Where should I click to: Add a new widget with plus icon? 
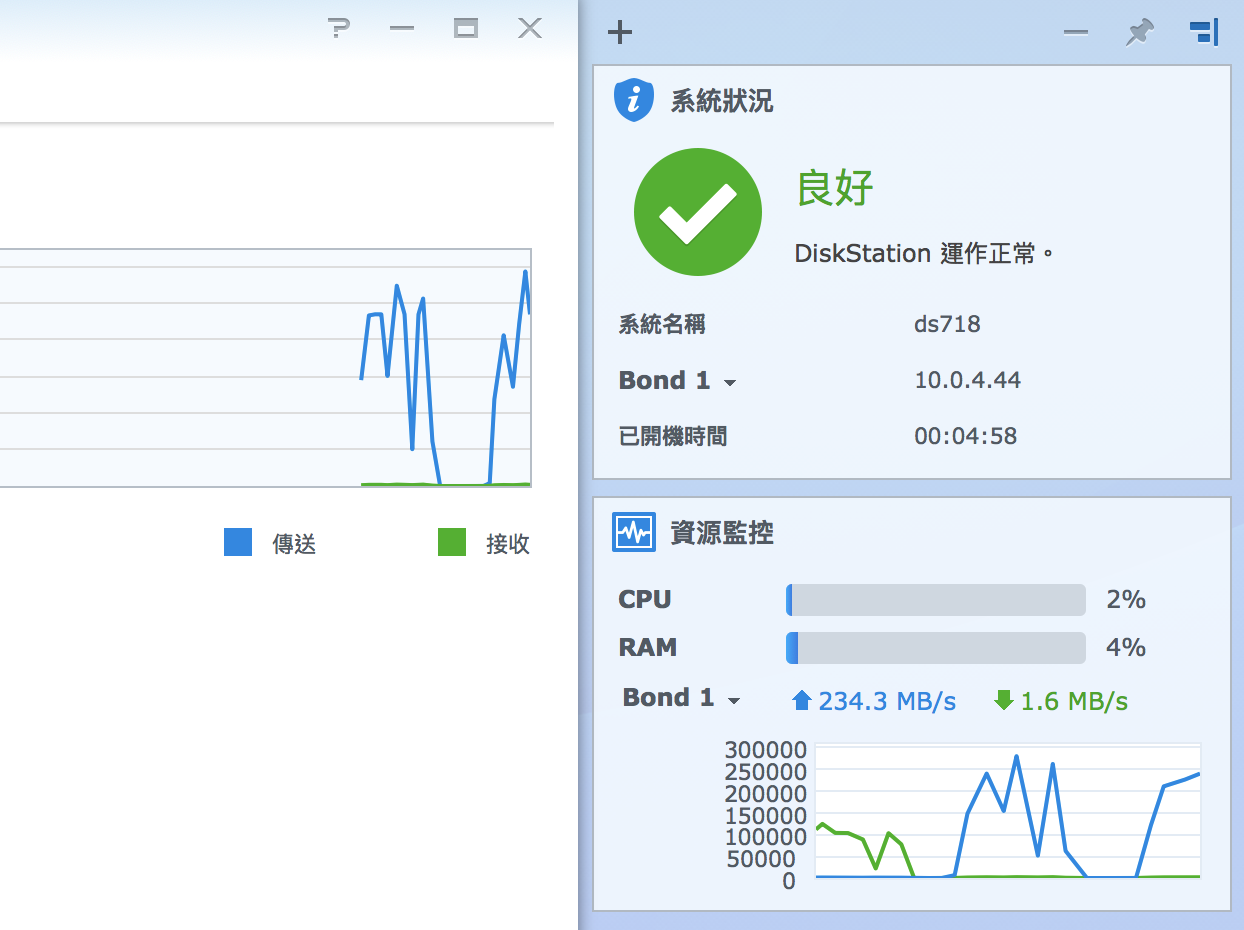(x=620, y=33)
